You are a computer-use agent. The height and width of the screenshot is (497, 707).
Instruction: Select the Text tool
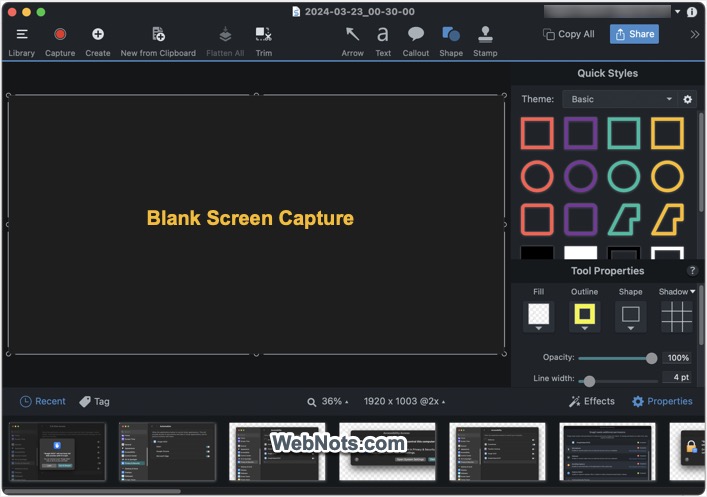coord(383,42)
